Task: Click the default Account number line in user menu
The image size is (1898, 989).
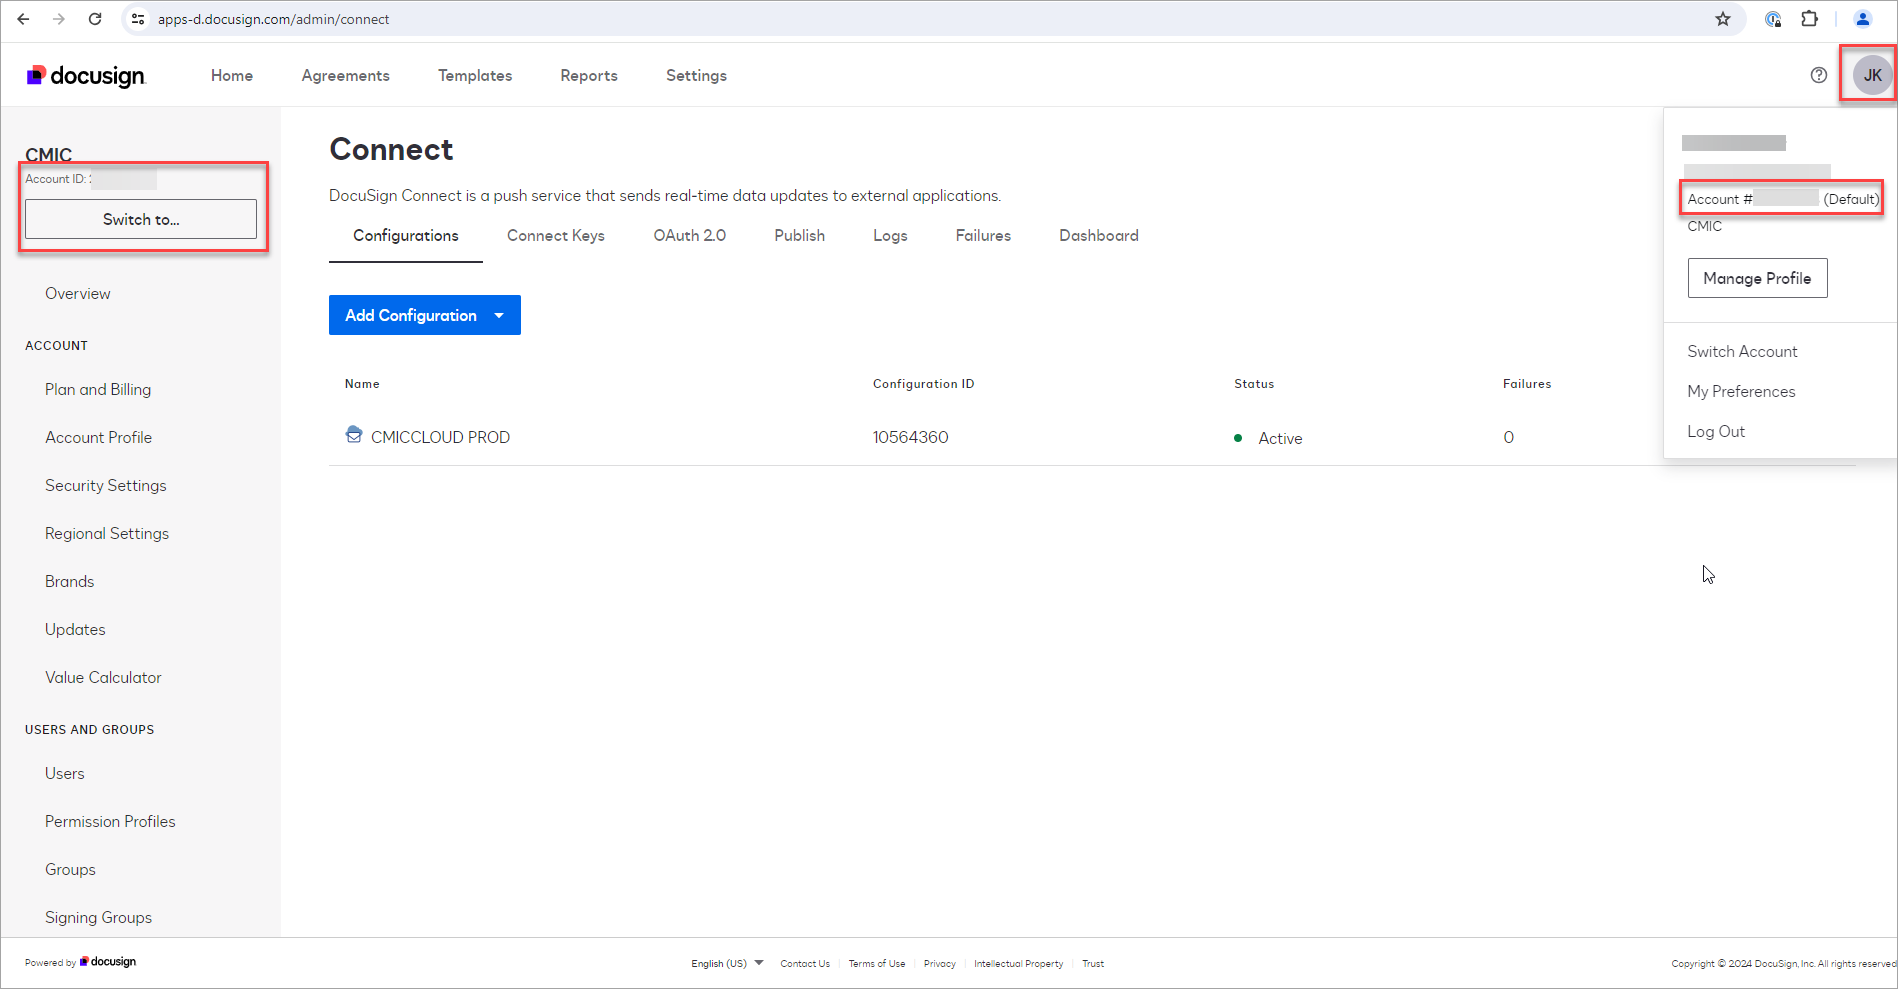Action: (1783, 199)
